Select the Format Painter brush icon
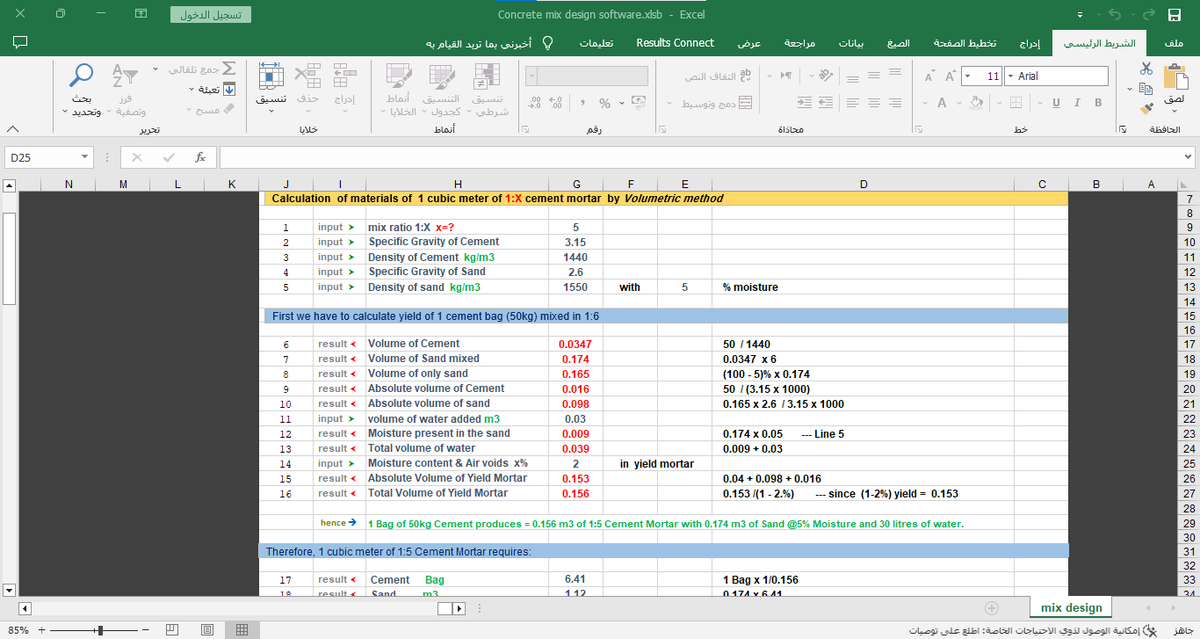 coord(1146,104)
